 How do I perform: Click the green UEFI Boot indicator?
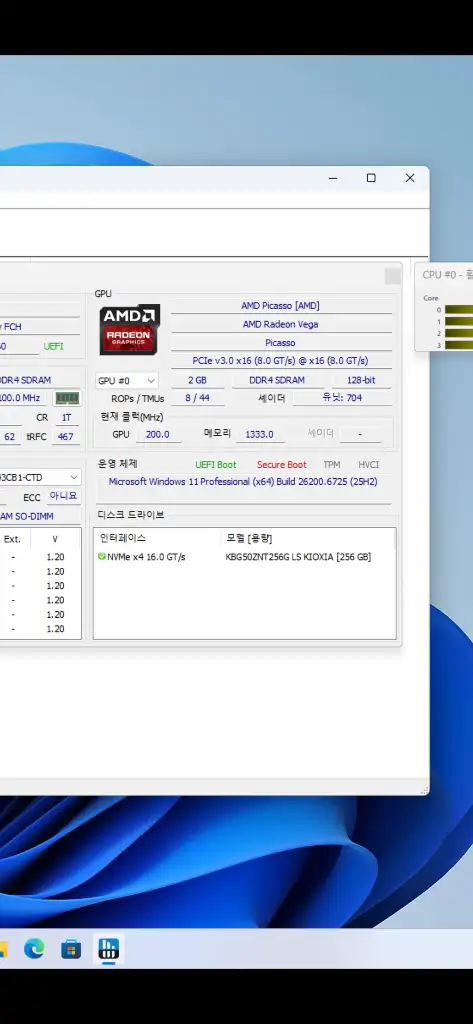click(216, 465)
